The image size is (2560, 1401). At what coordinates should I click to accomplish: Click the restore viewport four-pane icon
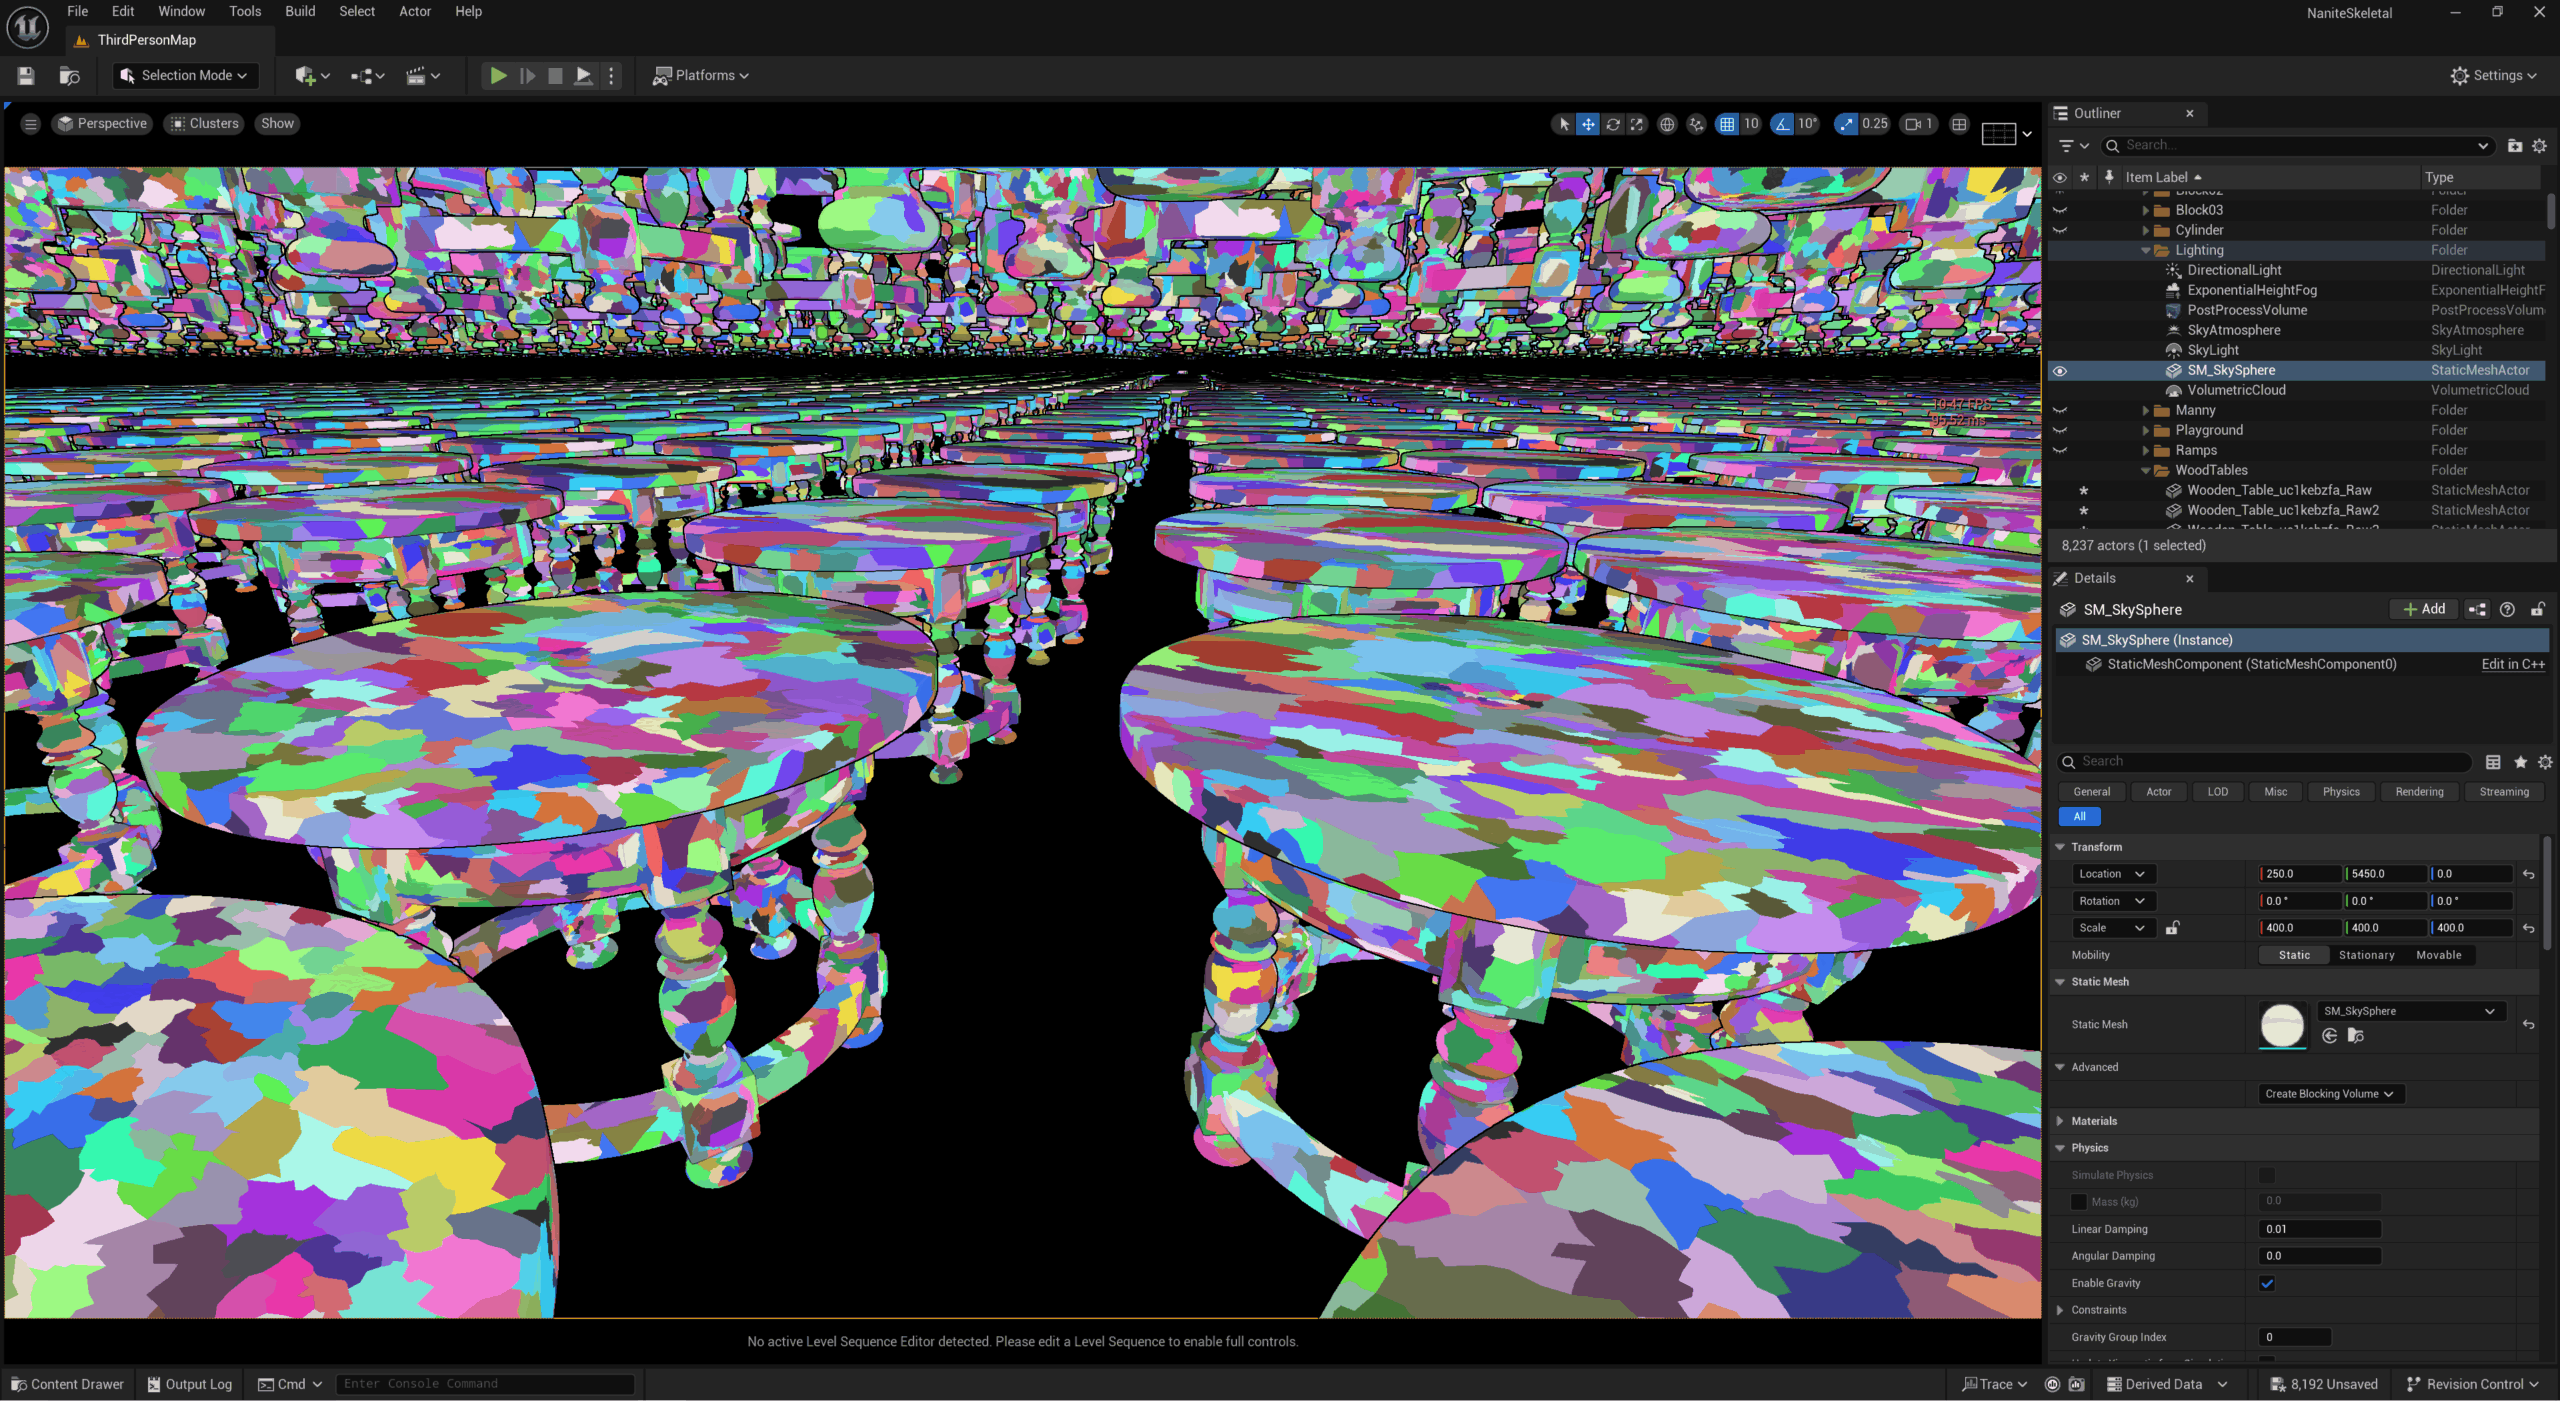pos(1960,124)
